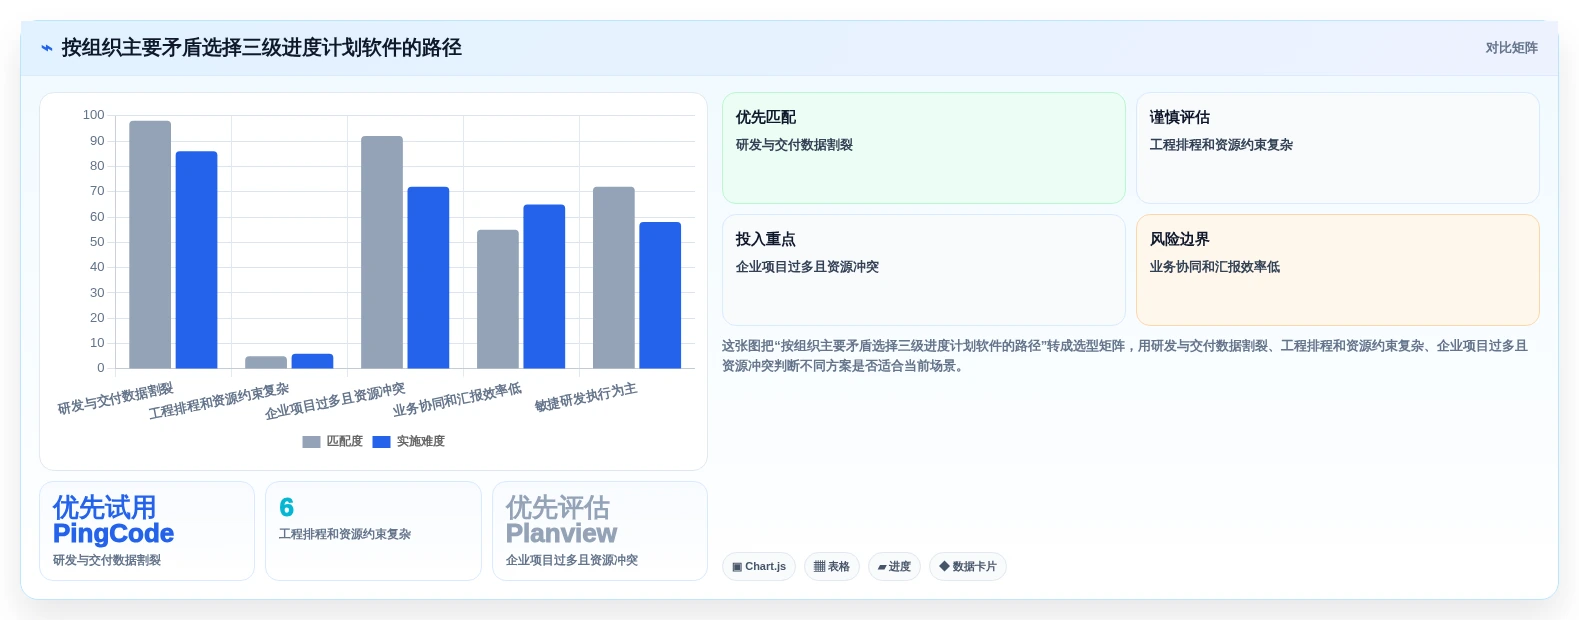Image resolution: width=1579 pixels, height=620 pixels.
Task: Open the 投入重点 matrix card
Action: click(924, 270)
